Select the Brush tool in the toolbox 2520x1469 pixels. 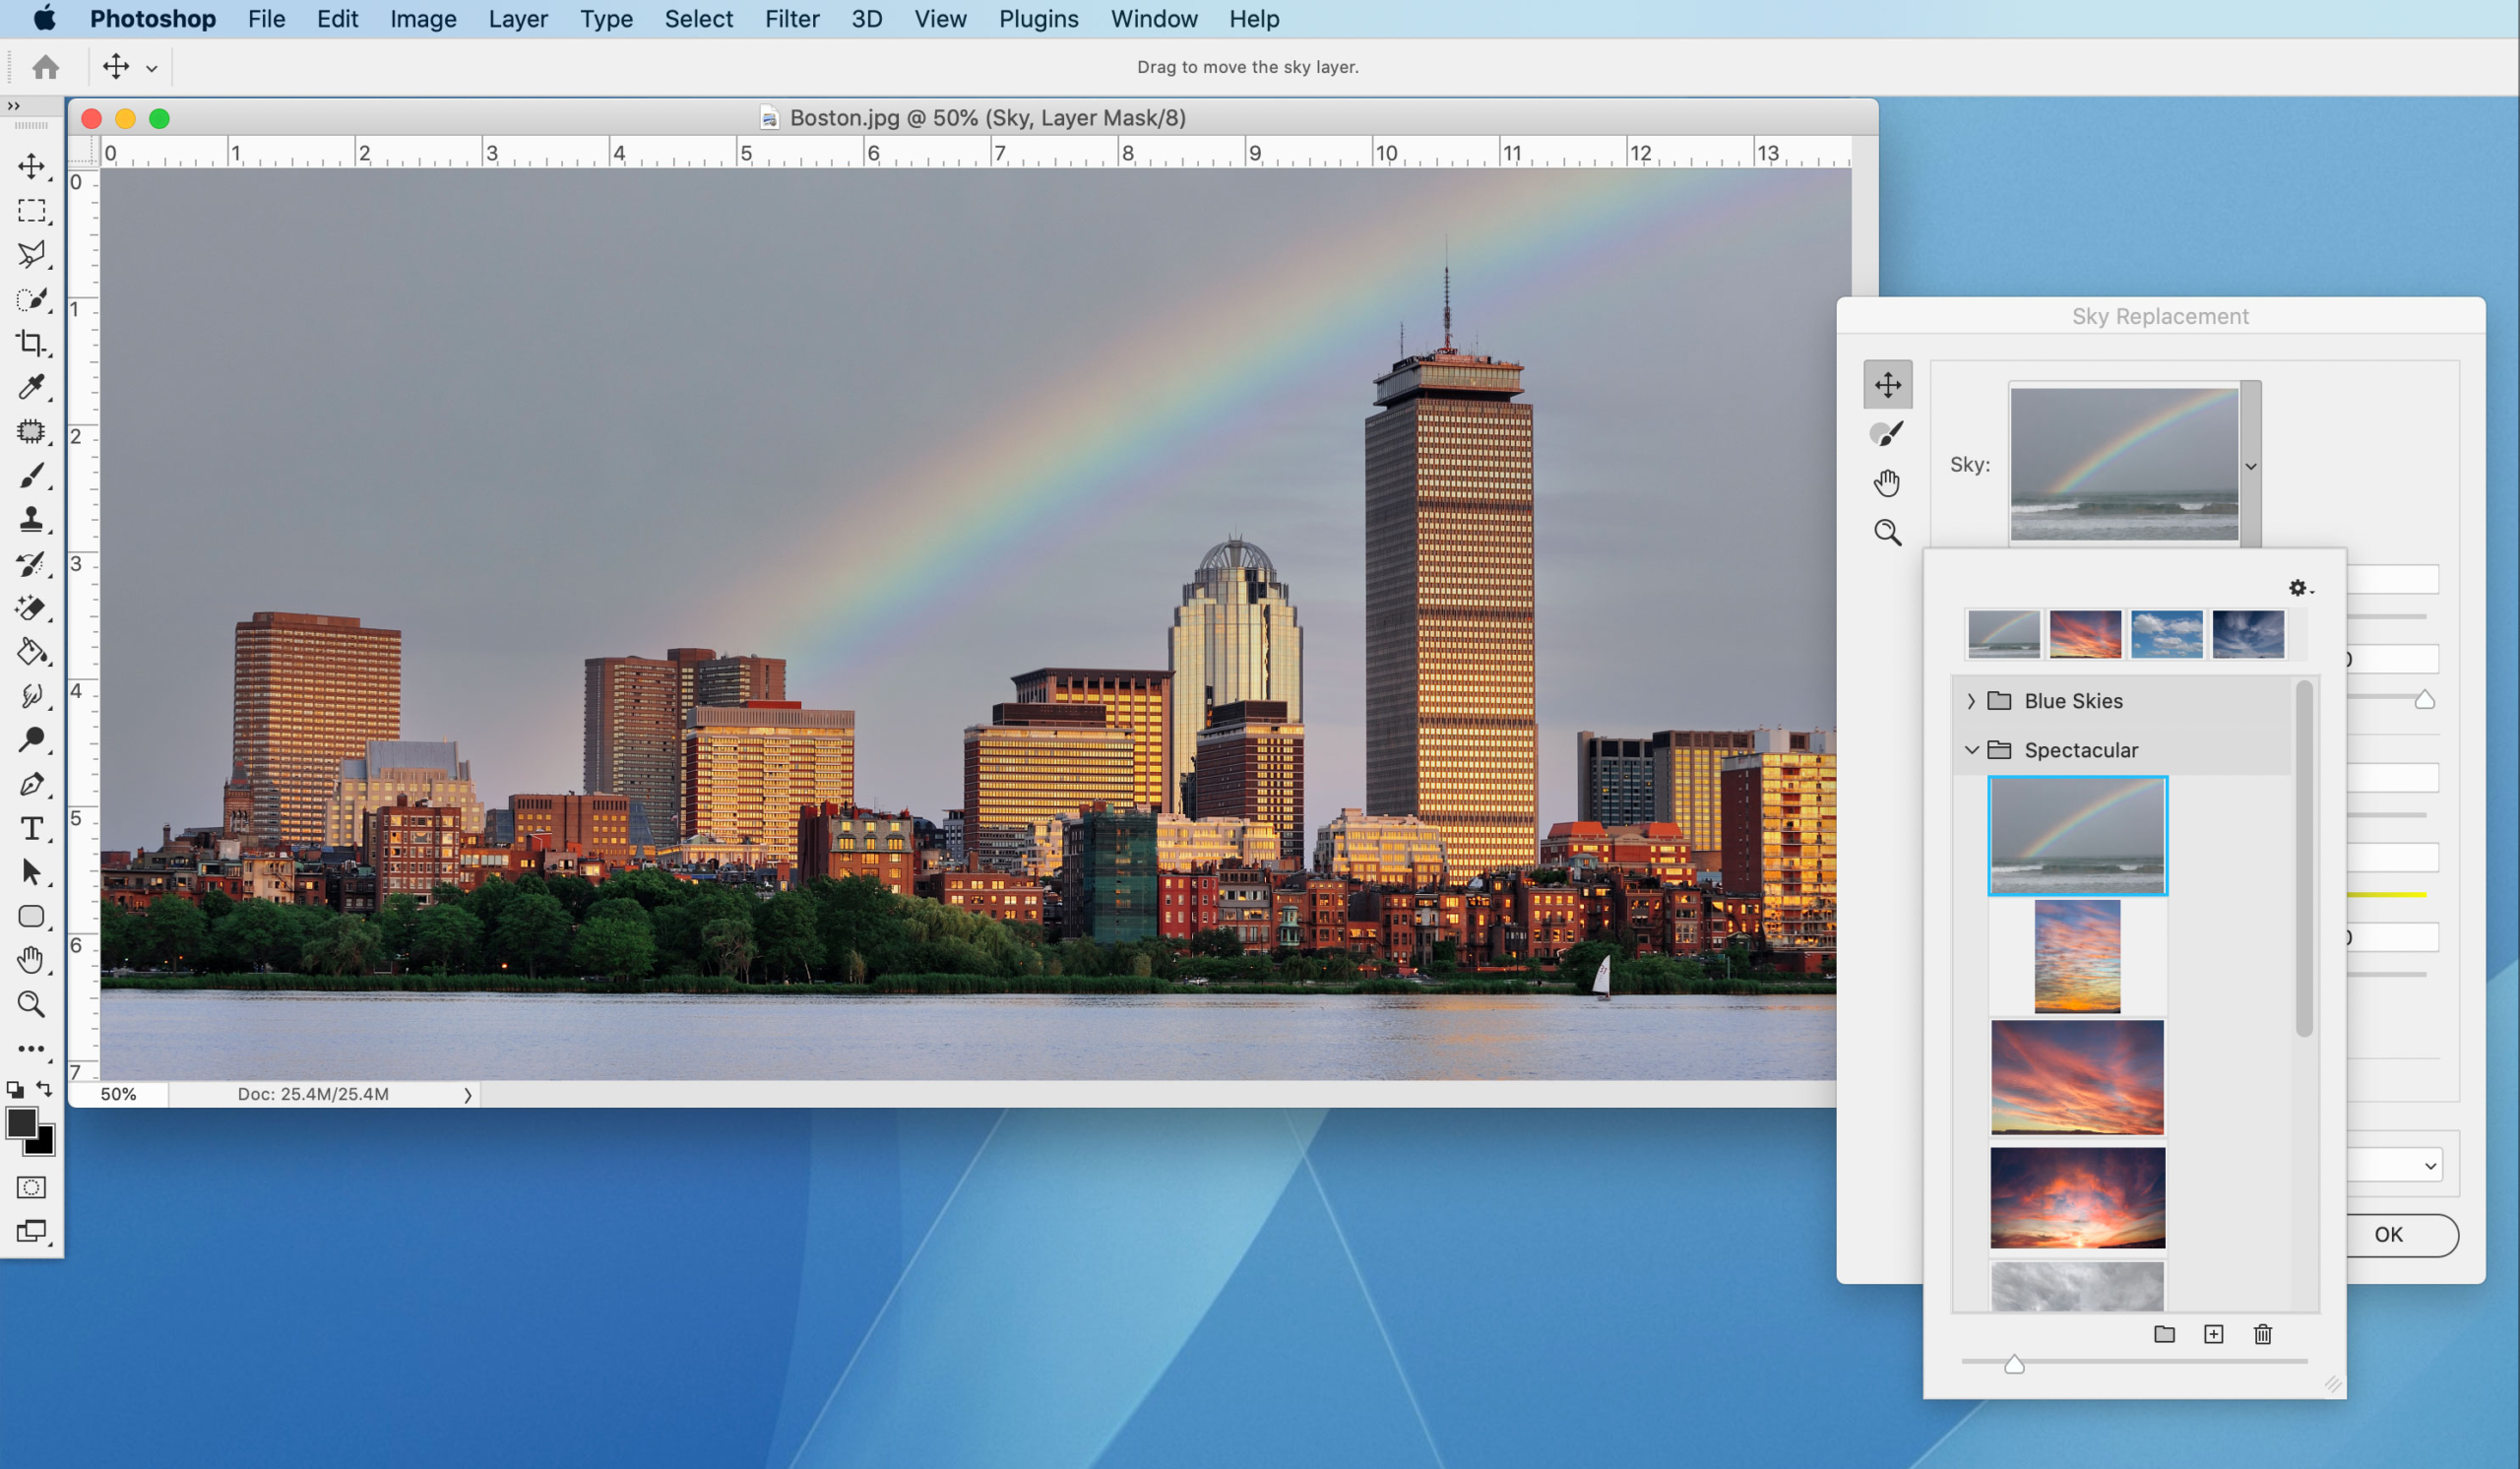click(x=31, y=476)
